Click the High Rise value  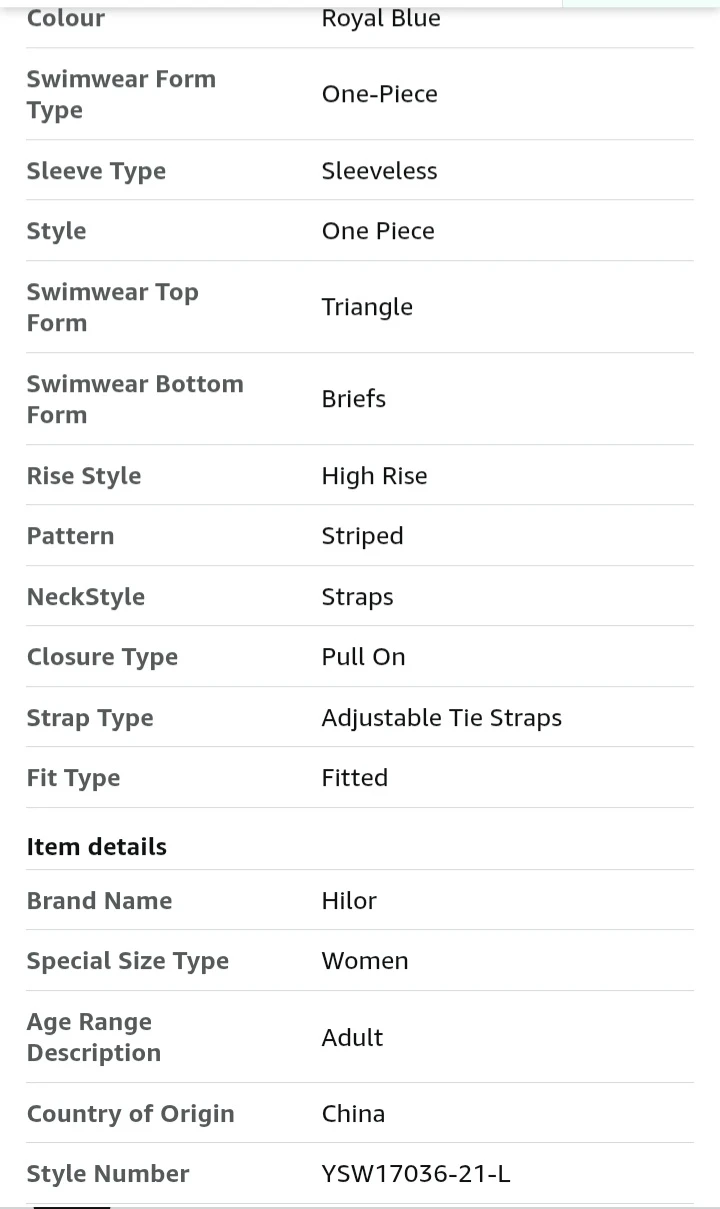click(374, 476)
